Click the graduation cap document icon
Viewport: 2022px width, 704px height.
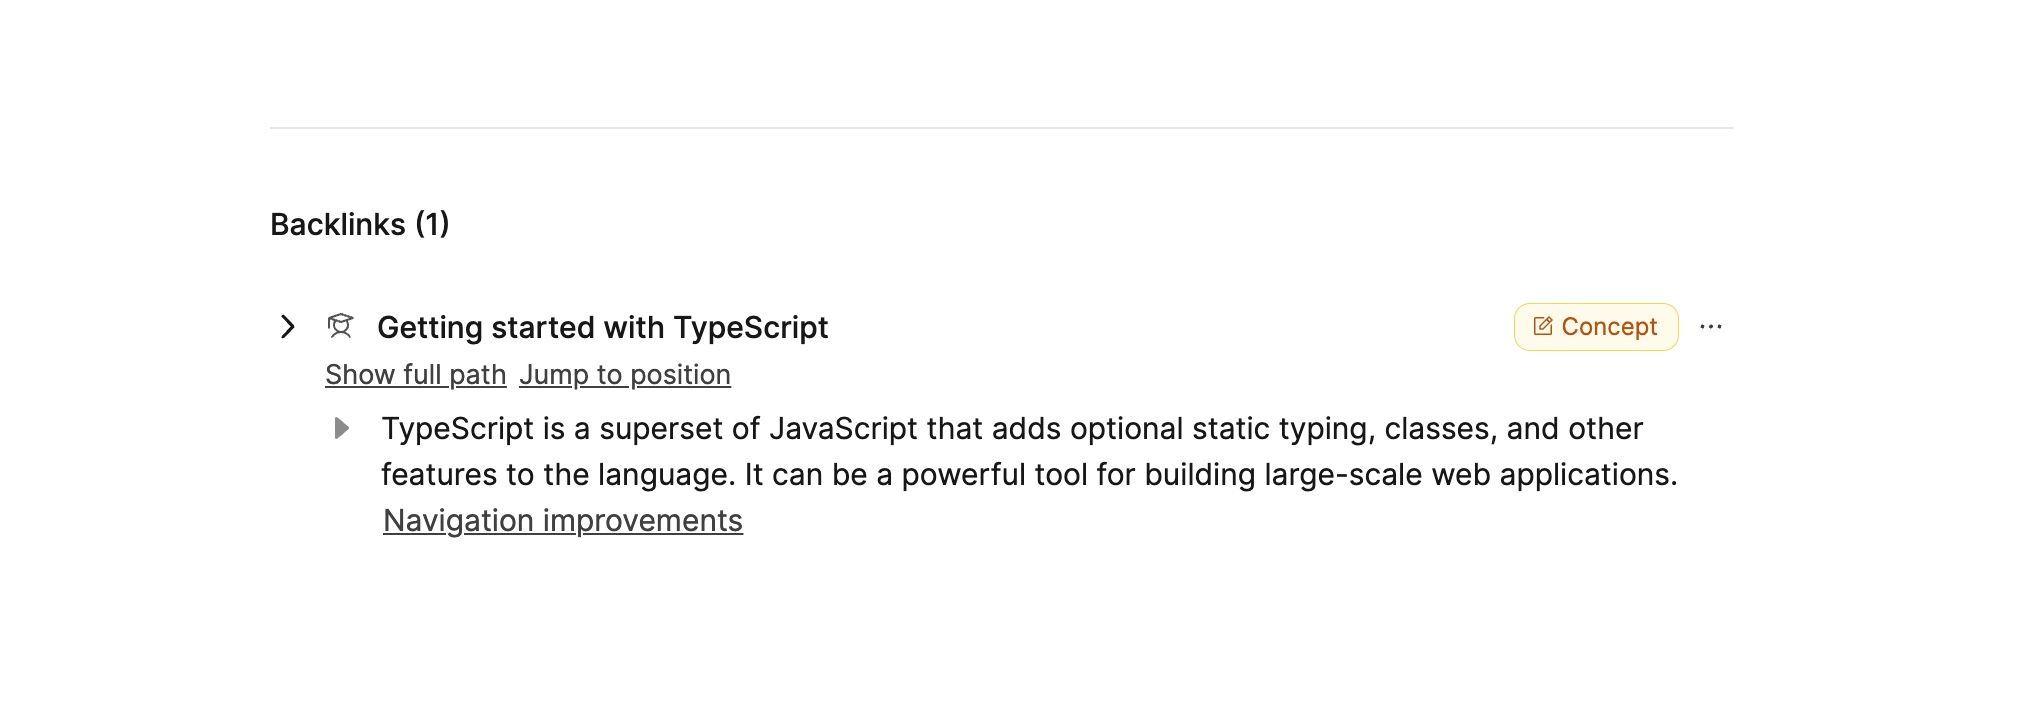tap(340, 327)
